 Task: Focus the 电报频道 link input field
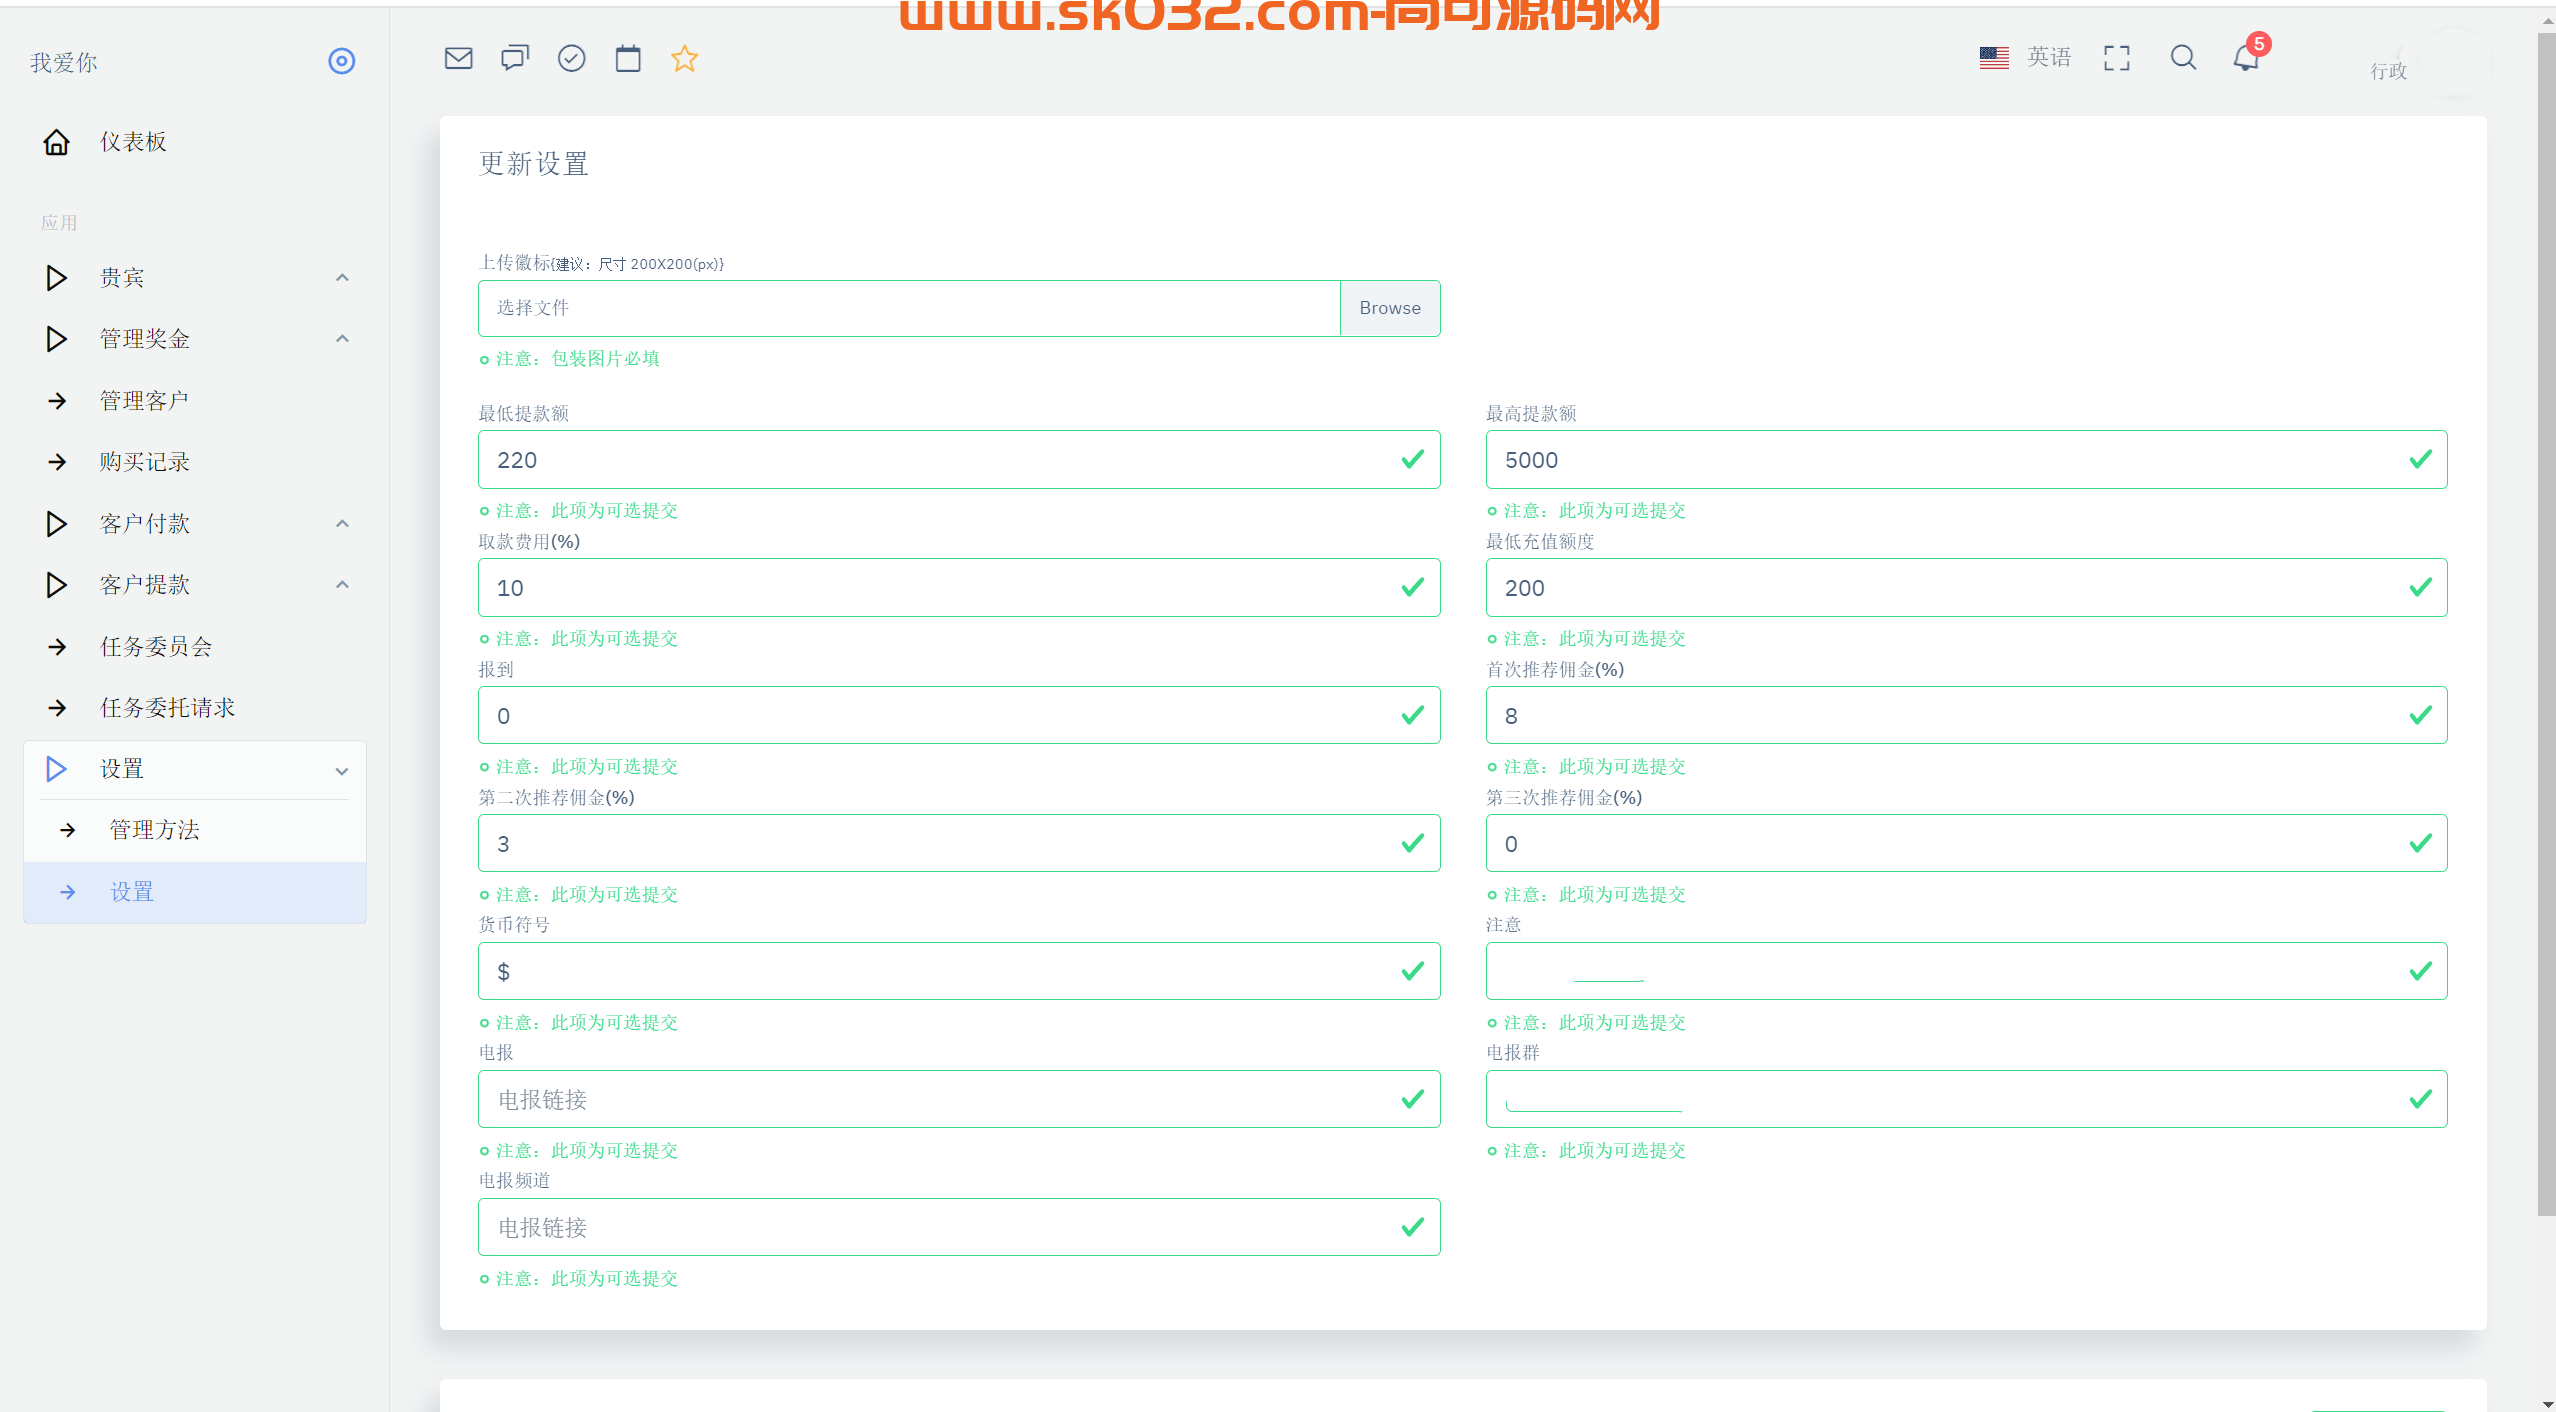(x=959, y=1228)
